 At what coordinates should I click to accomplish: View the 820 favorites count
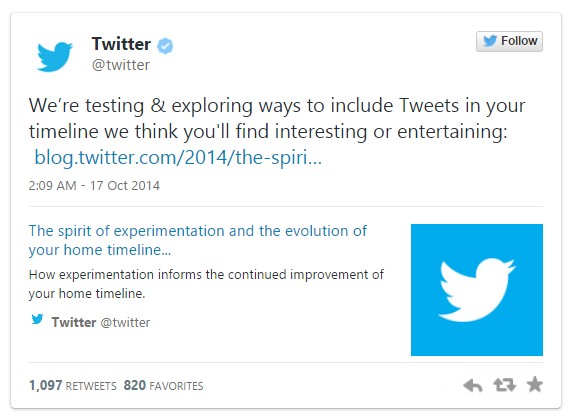tap(135, 385)
